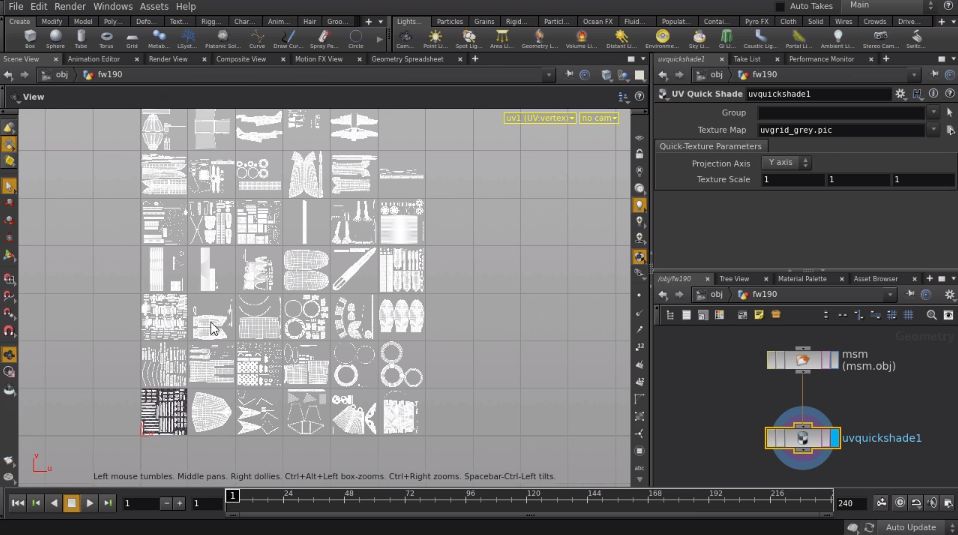958x535 pixels.
Task: Open the Render menu
Action: pos(70,6)
